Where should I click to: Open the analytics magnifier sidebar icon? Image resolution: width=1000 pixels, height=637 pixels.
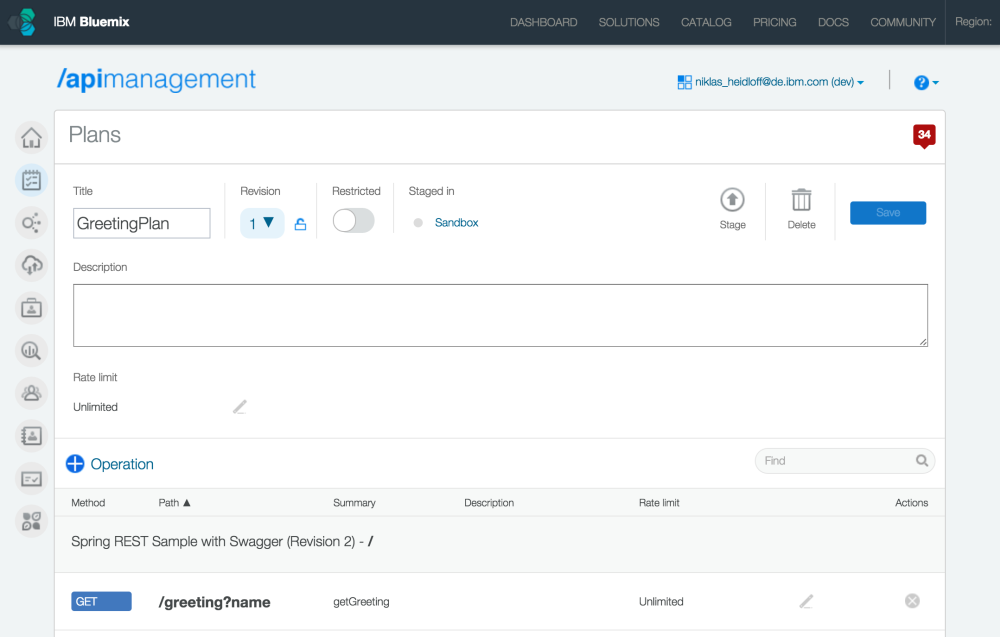pos(31,351)
